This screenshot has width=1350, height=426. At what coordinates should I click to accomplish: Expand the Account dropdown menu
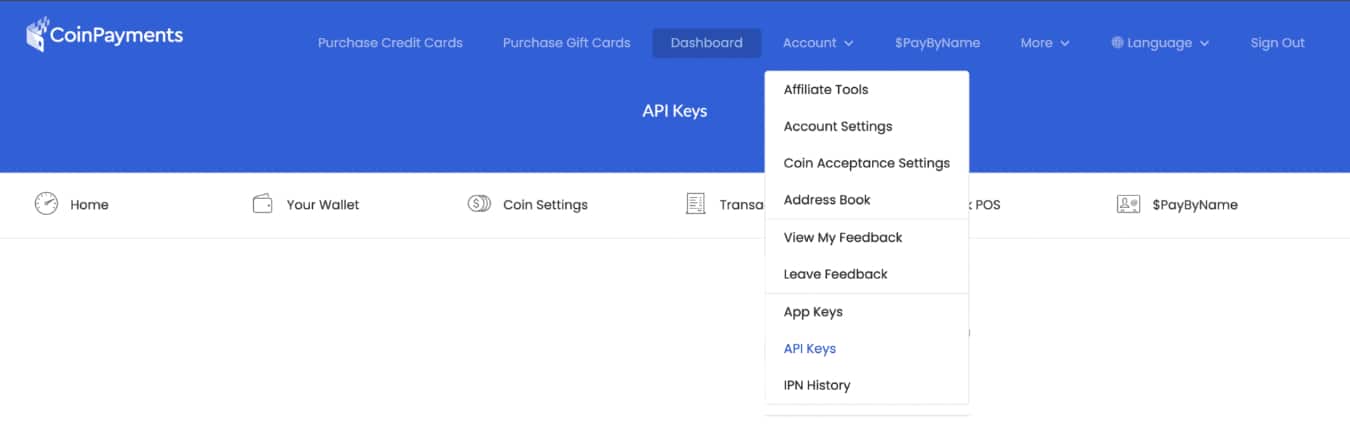(x=817, y=43)
